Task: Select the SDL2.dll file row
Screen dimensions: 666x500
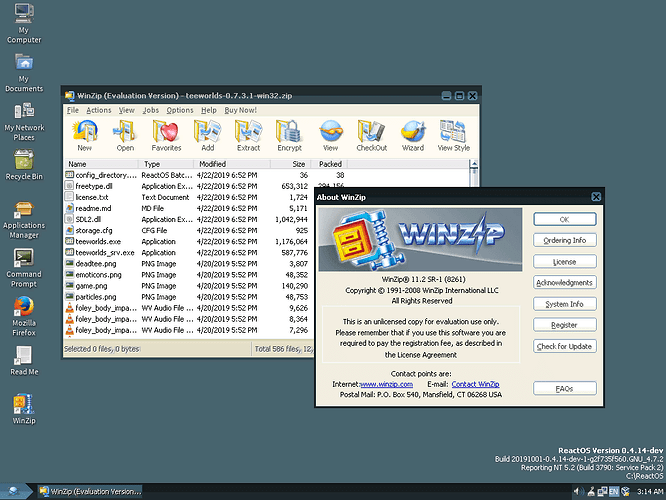Action: pyautogui.click(x=189, y=219)
